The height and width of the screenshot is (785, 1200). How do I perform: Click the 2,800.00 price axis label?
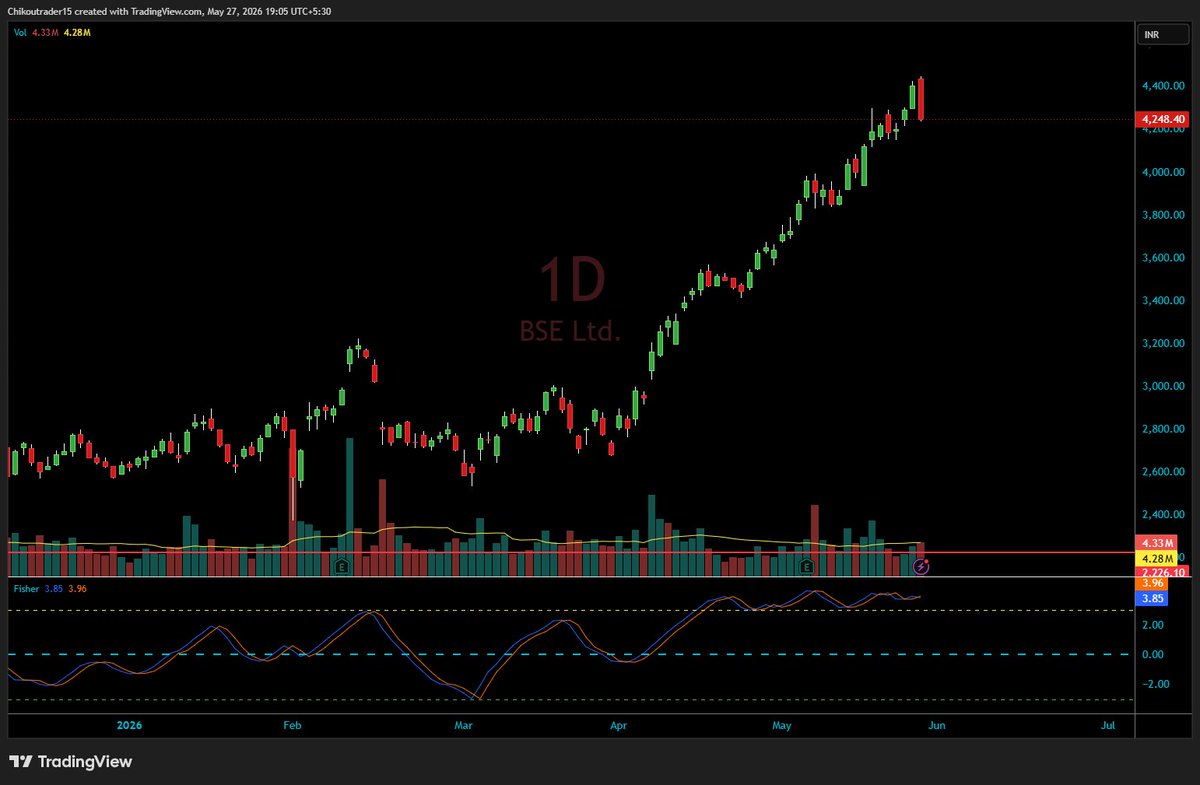coord(1165,429)
